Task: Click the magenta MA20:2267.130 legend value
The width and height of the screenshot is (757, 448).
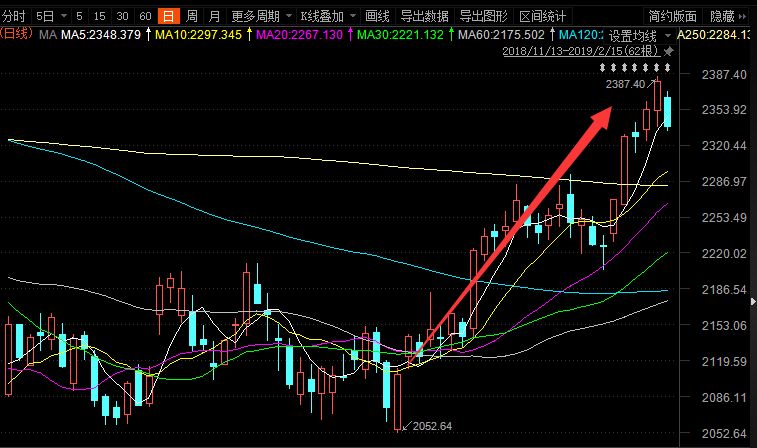Action: (x=299, y=35)
